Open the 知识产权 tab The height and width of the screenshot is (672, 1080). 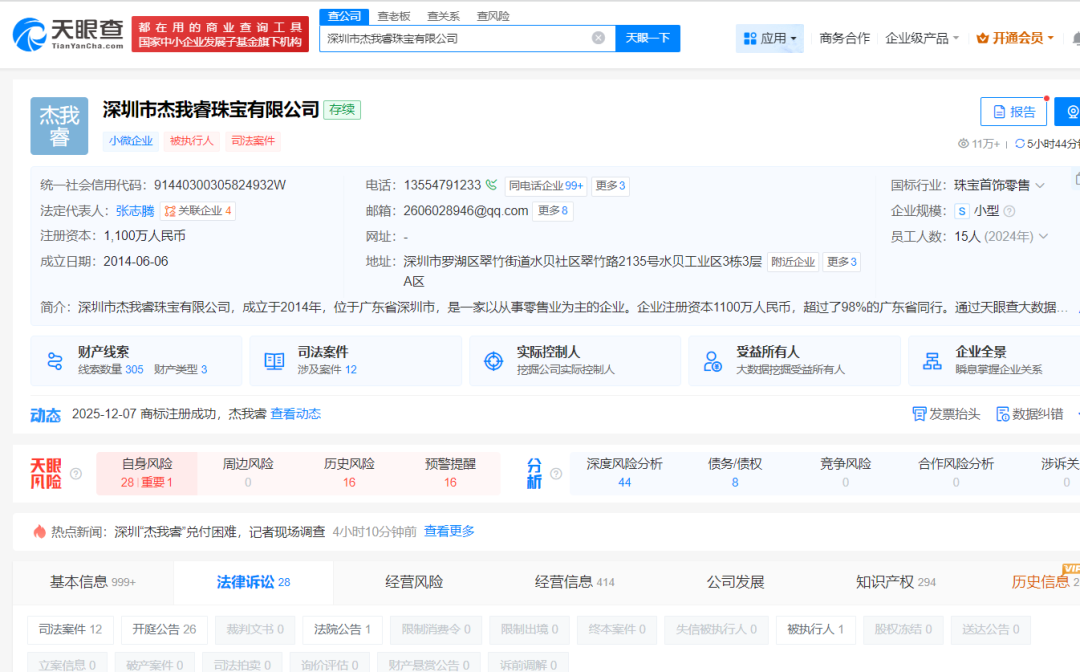885,582
